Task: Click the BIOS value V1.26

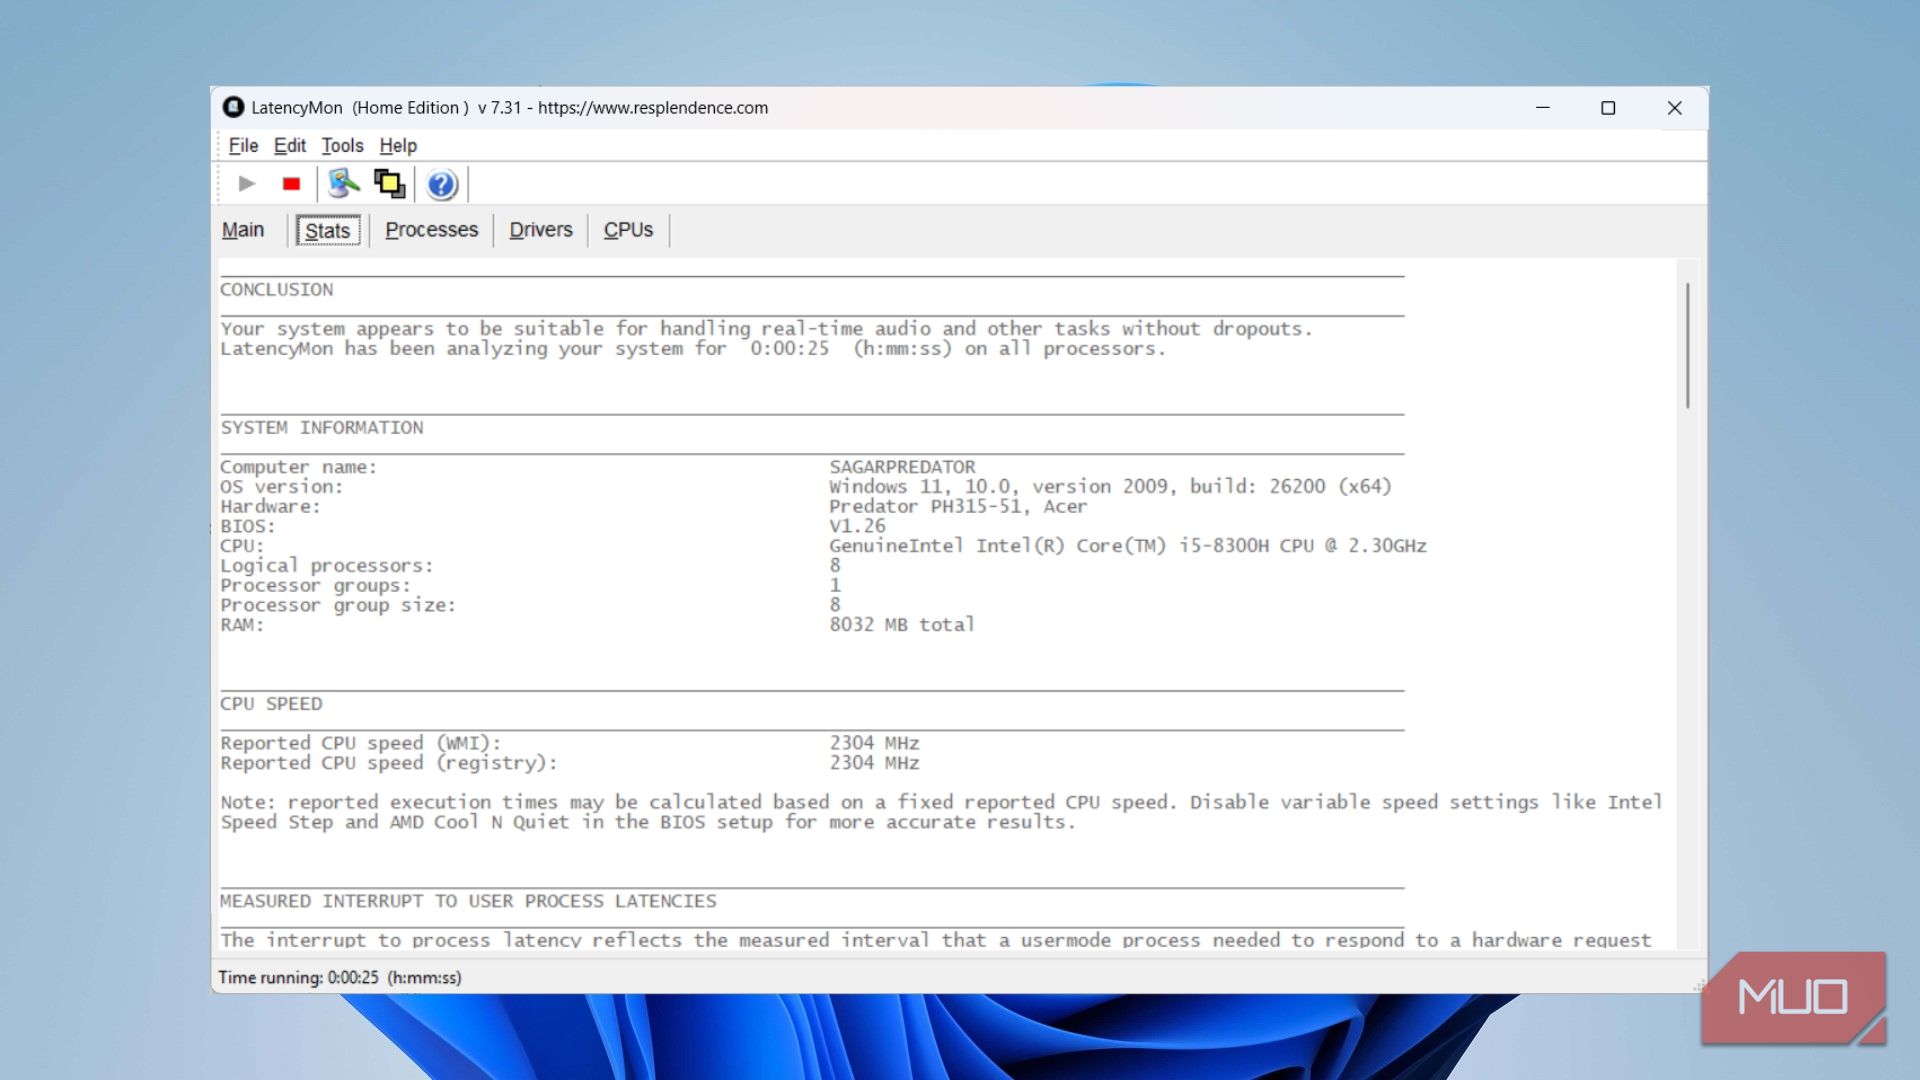Action: click(x=857, y=526)
